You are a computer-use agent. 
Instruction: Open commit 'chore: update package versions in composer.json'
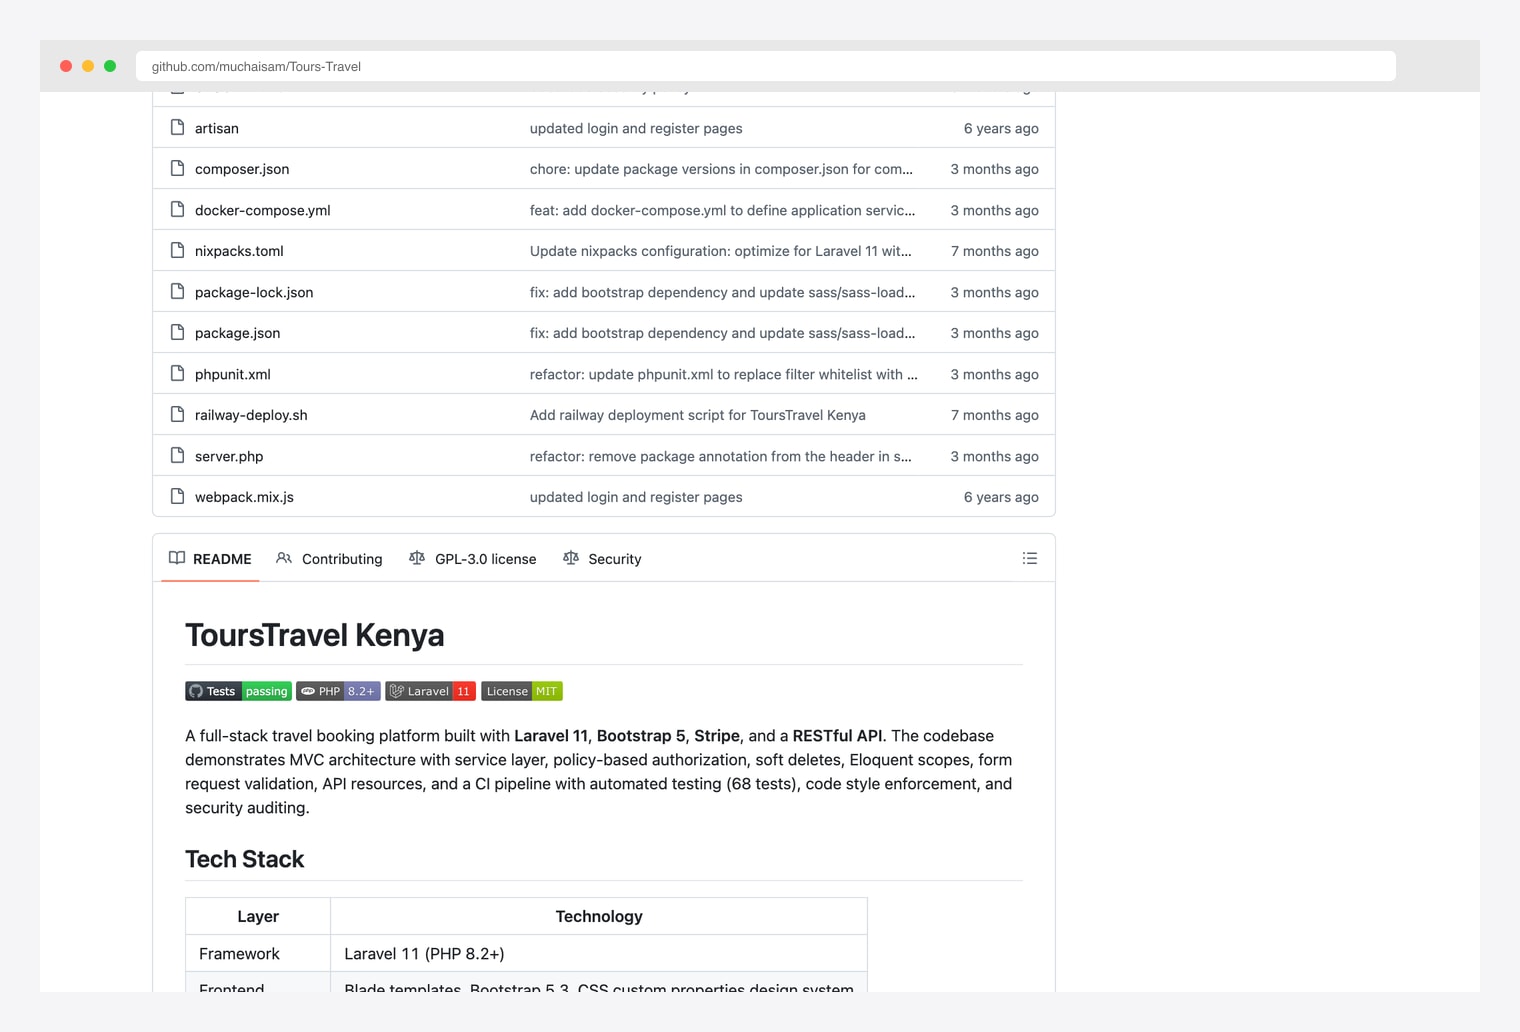pyautogui.click(x=721, y=169)
